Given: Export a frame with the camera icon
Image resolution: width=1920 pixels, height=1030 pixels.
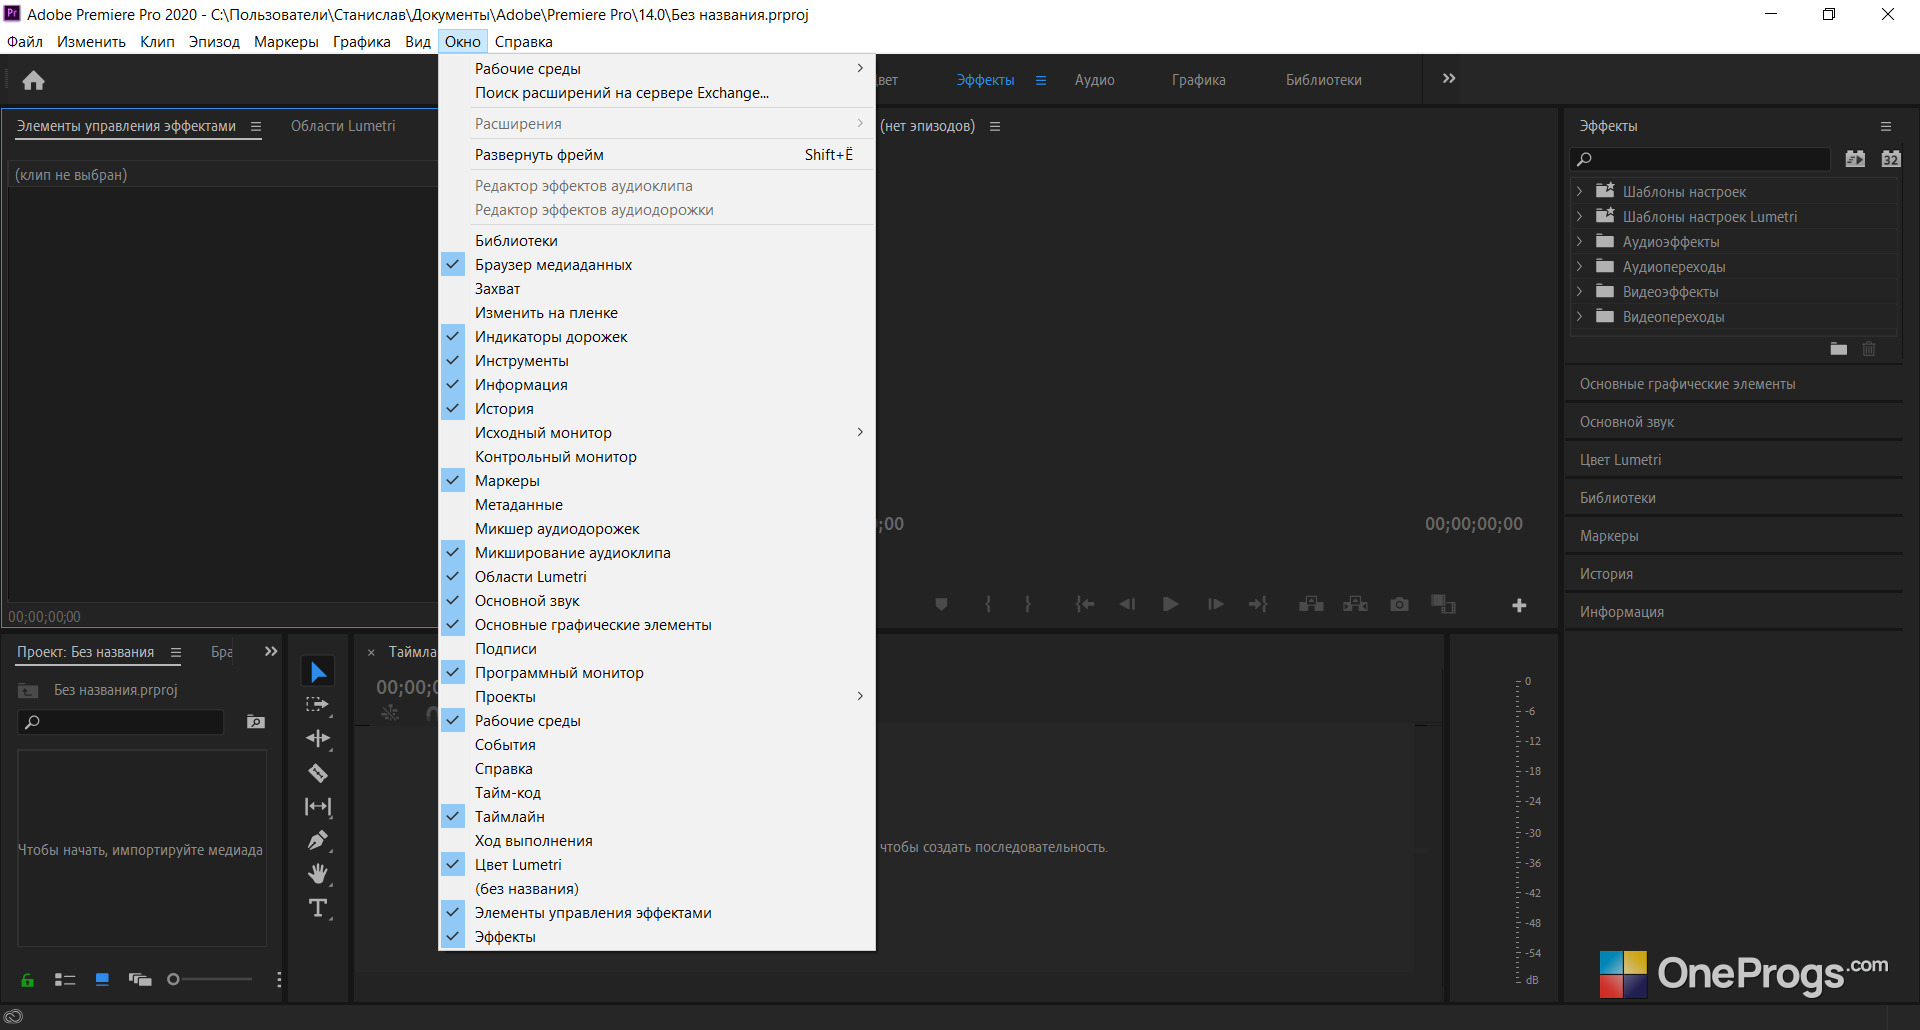Looking at the screenshot, I should pyautogui.click(x=1400, y=605).
